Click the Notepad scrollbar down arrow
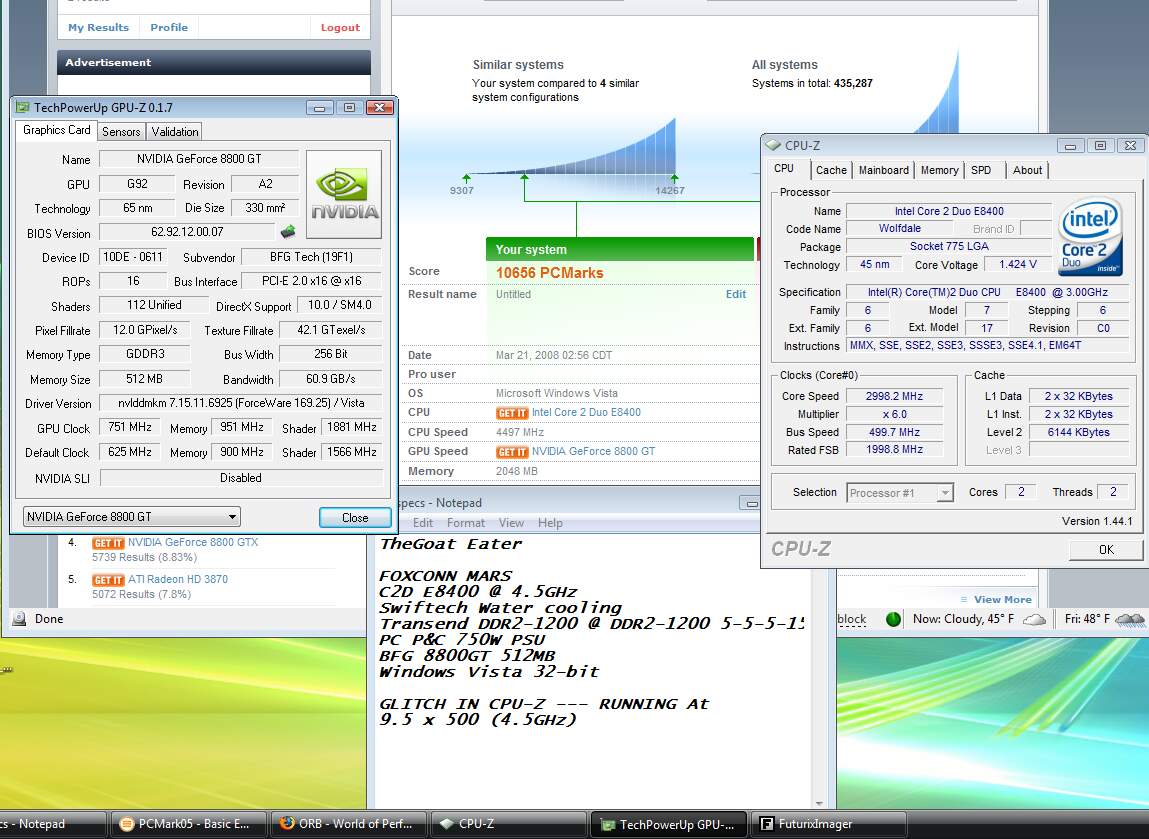1149x839 pixels. coord(819,804)
